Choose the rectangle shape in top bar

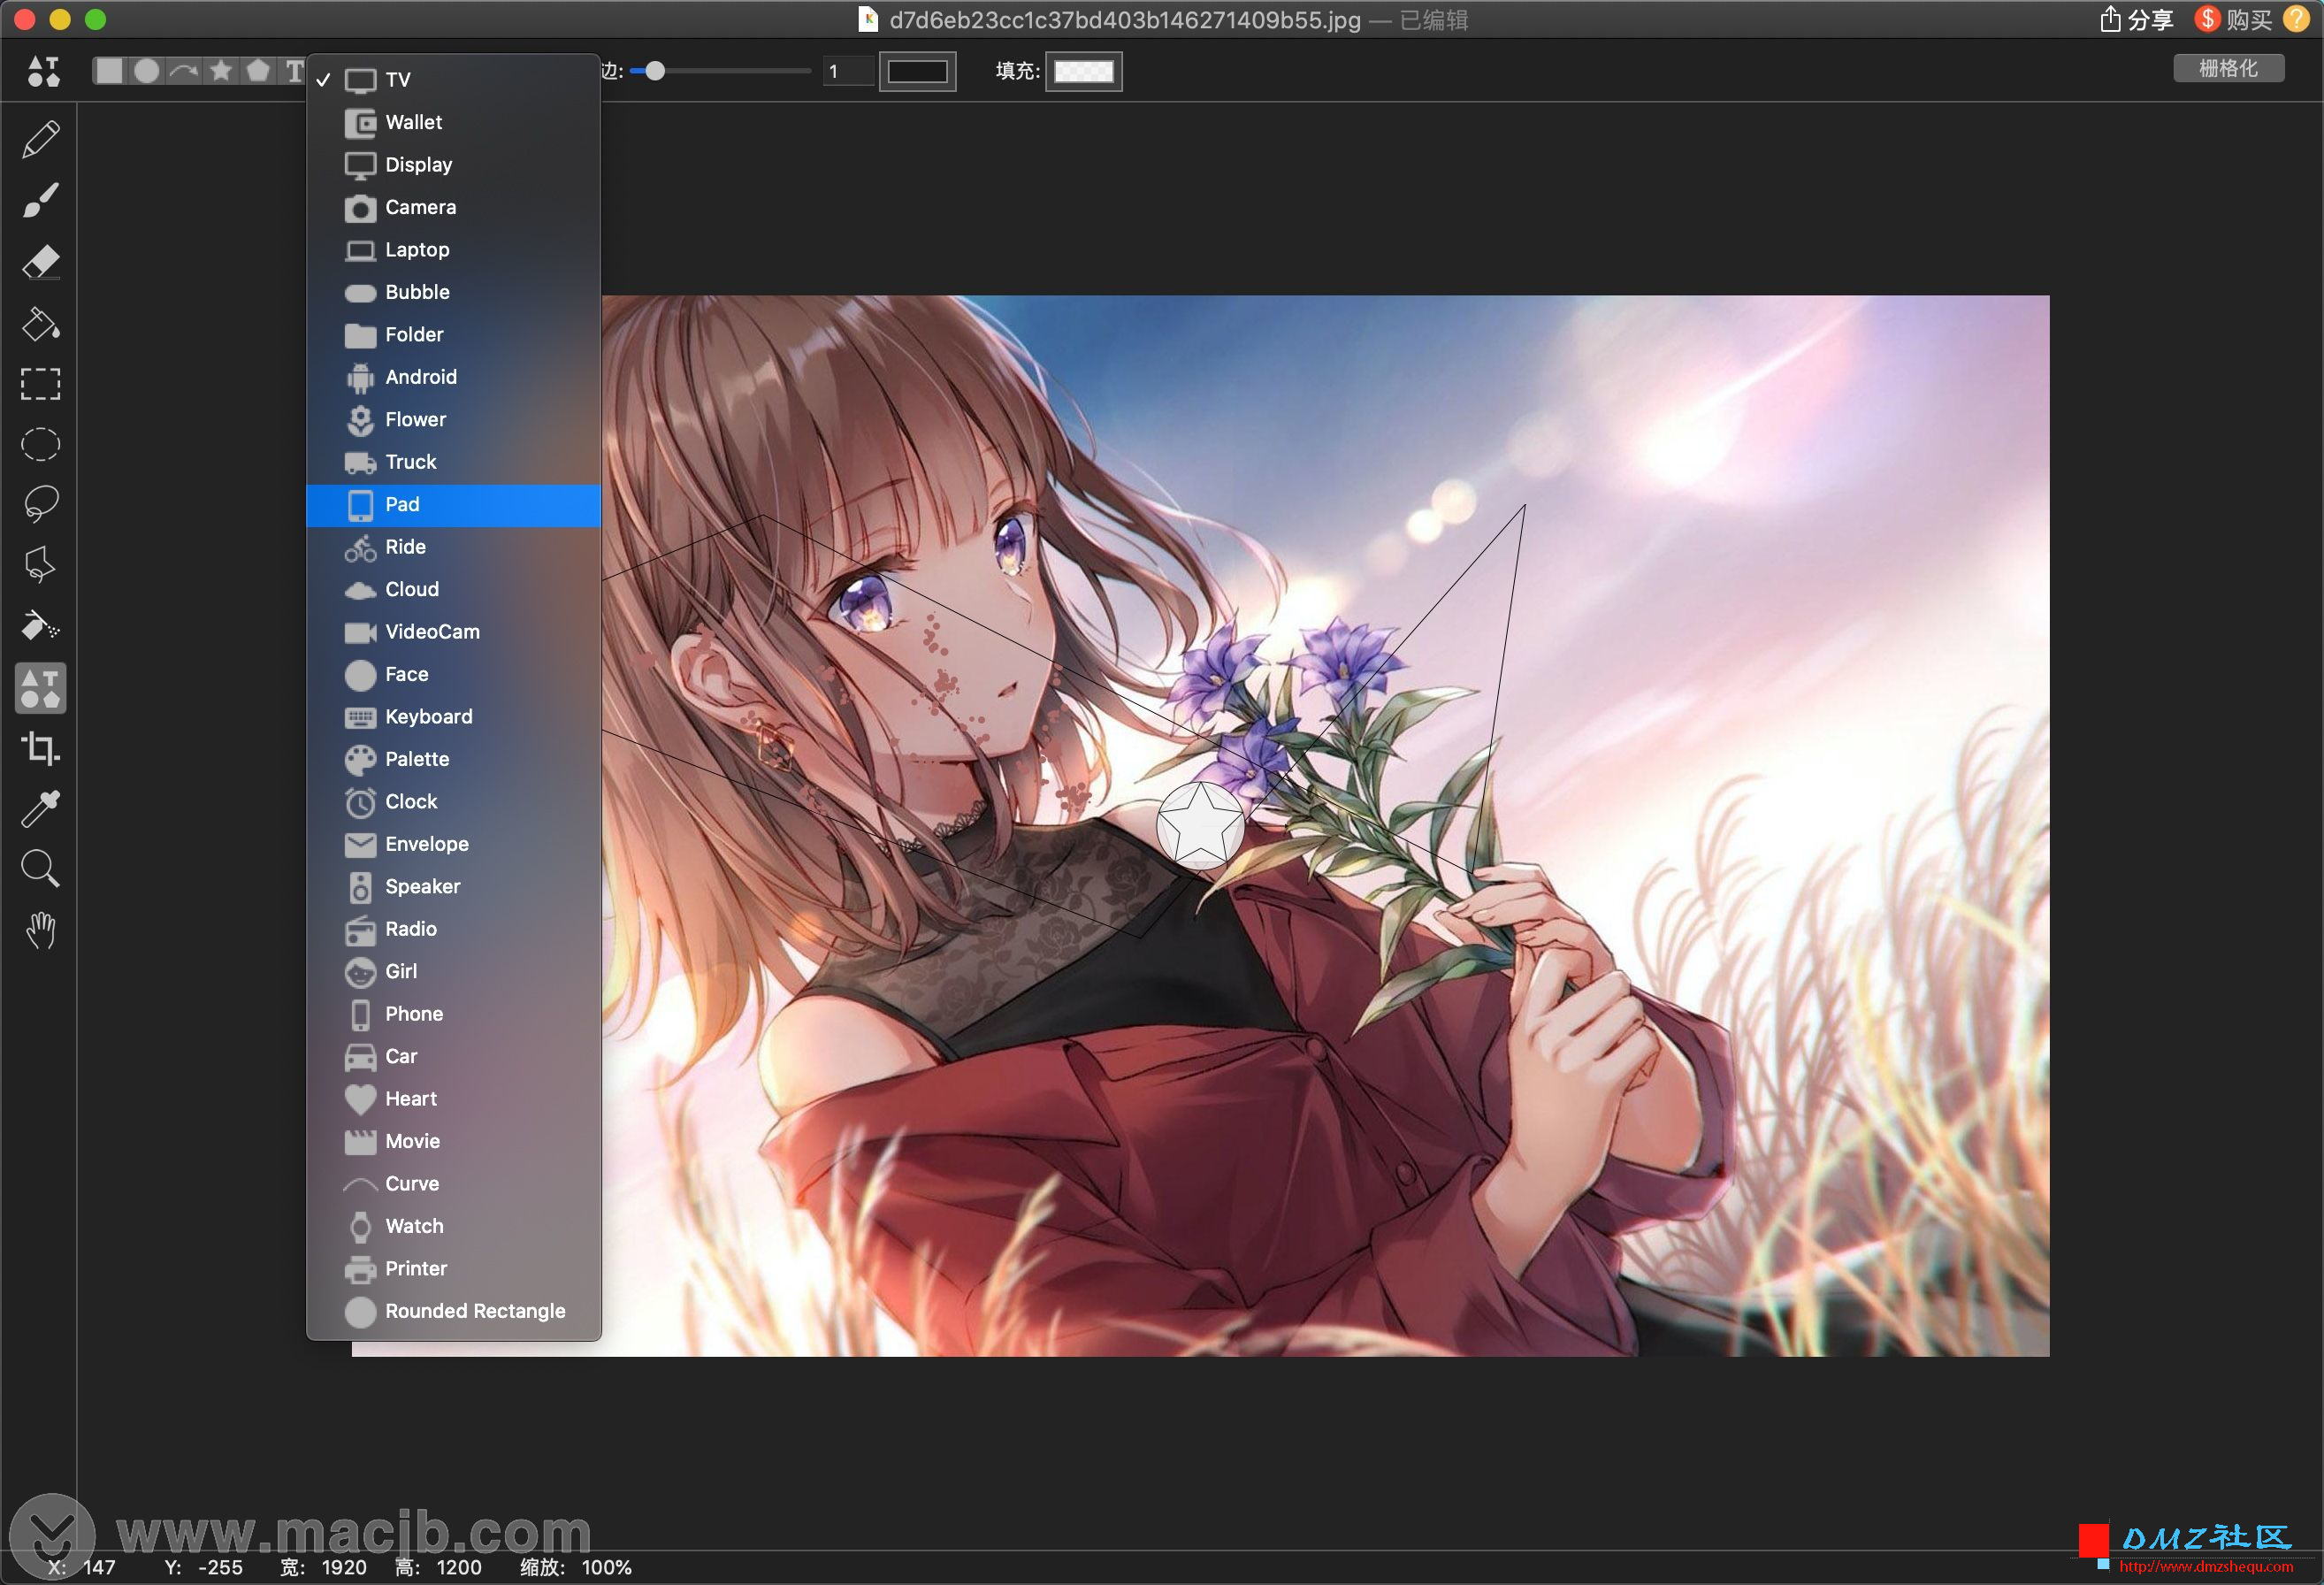pyautogui.click(x=109, y=71)
